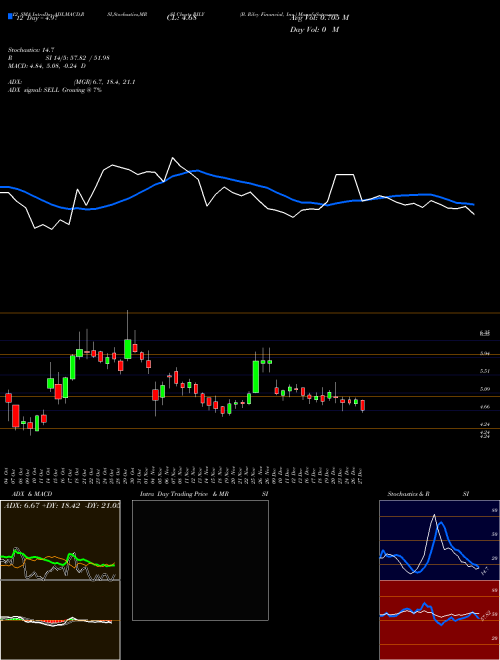This screenshot has height=660, width=500.
Task: Click the 'CL: 4.68' closing price label
Action: pyautogui.click(x=181, y=18)
